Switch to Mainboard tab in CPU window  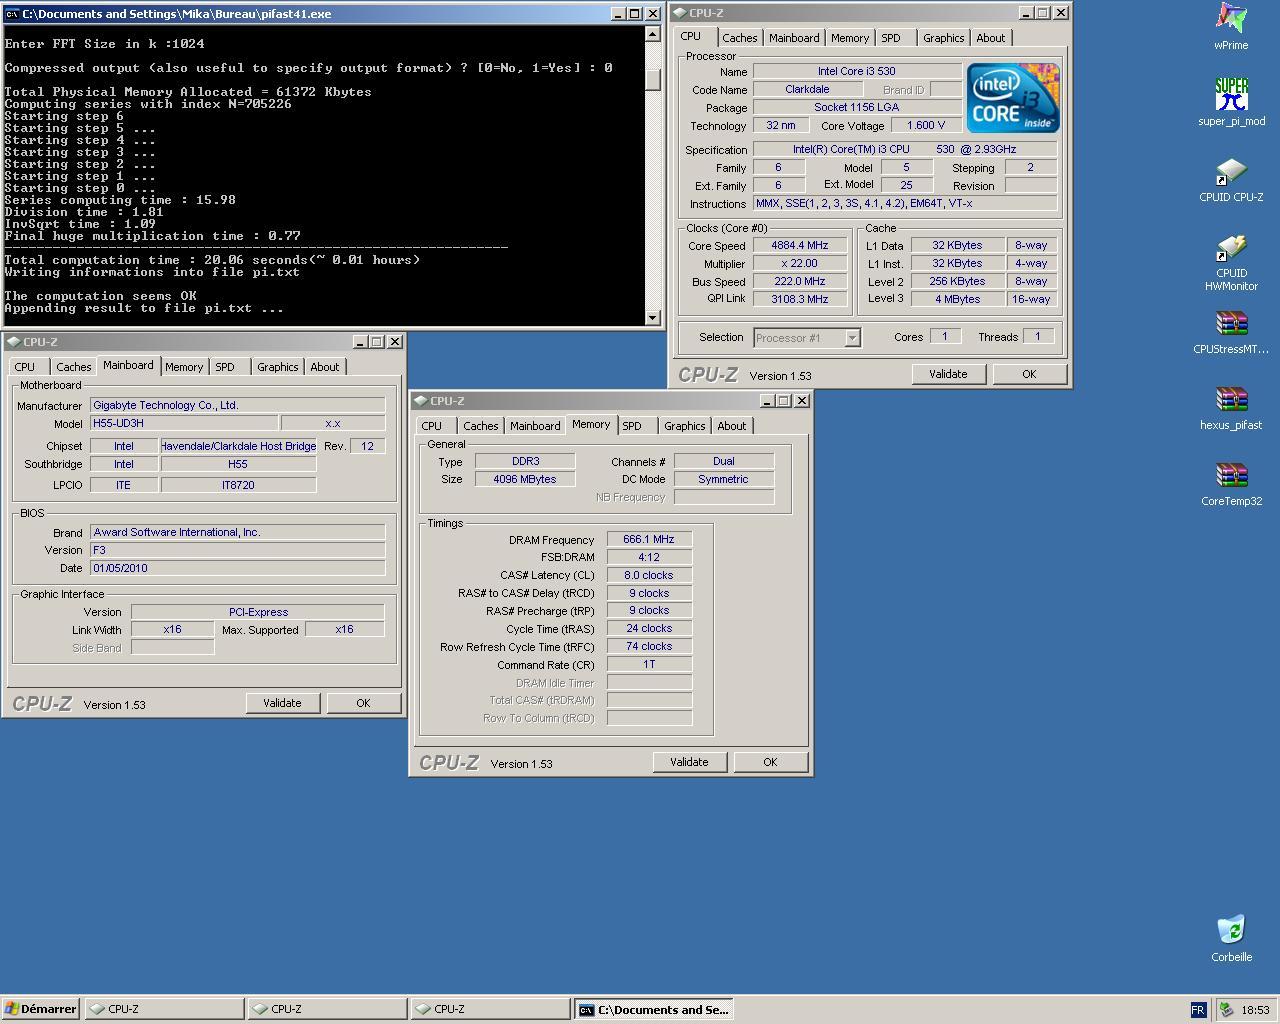[x=794, y=38]
